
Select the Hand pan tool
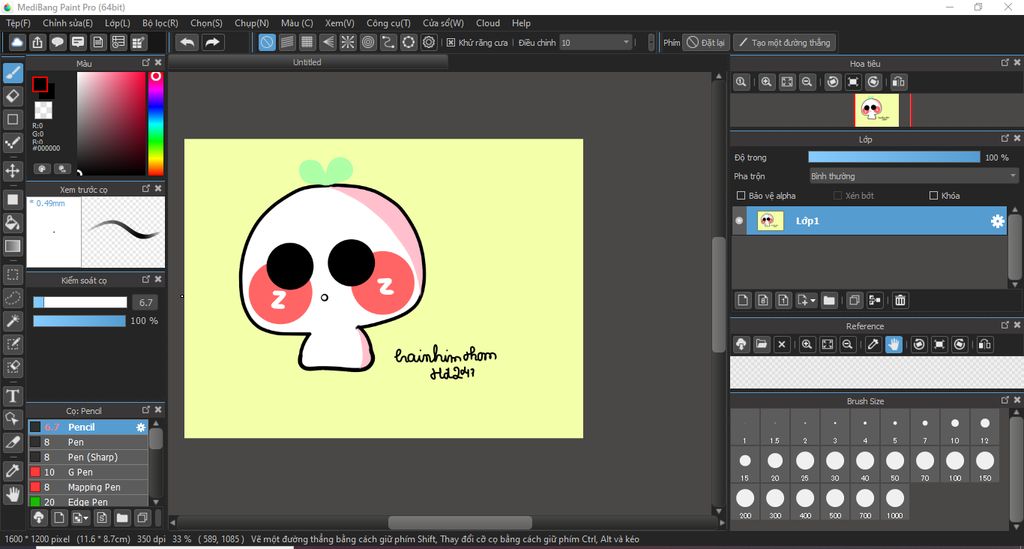point(13,493)
